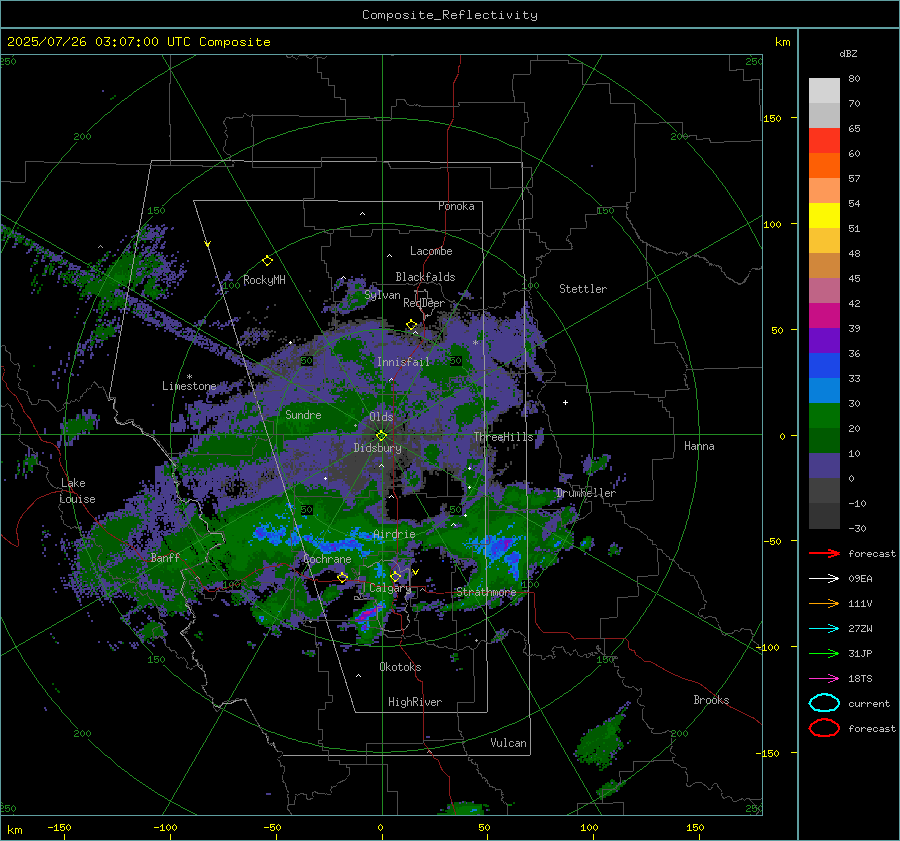Click the Banff label

coord(165,557)
